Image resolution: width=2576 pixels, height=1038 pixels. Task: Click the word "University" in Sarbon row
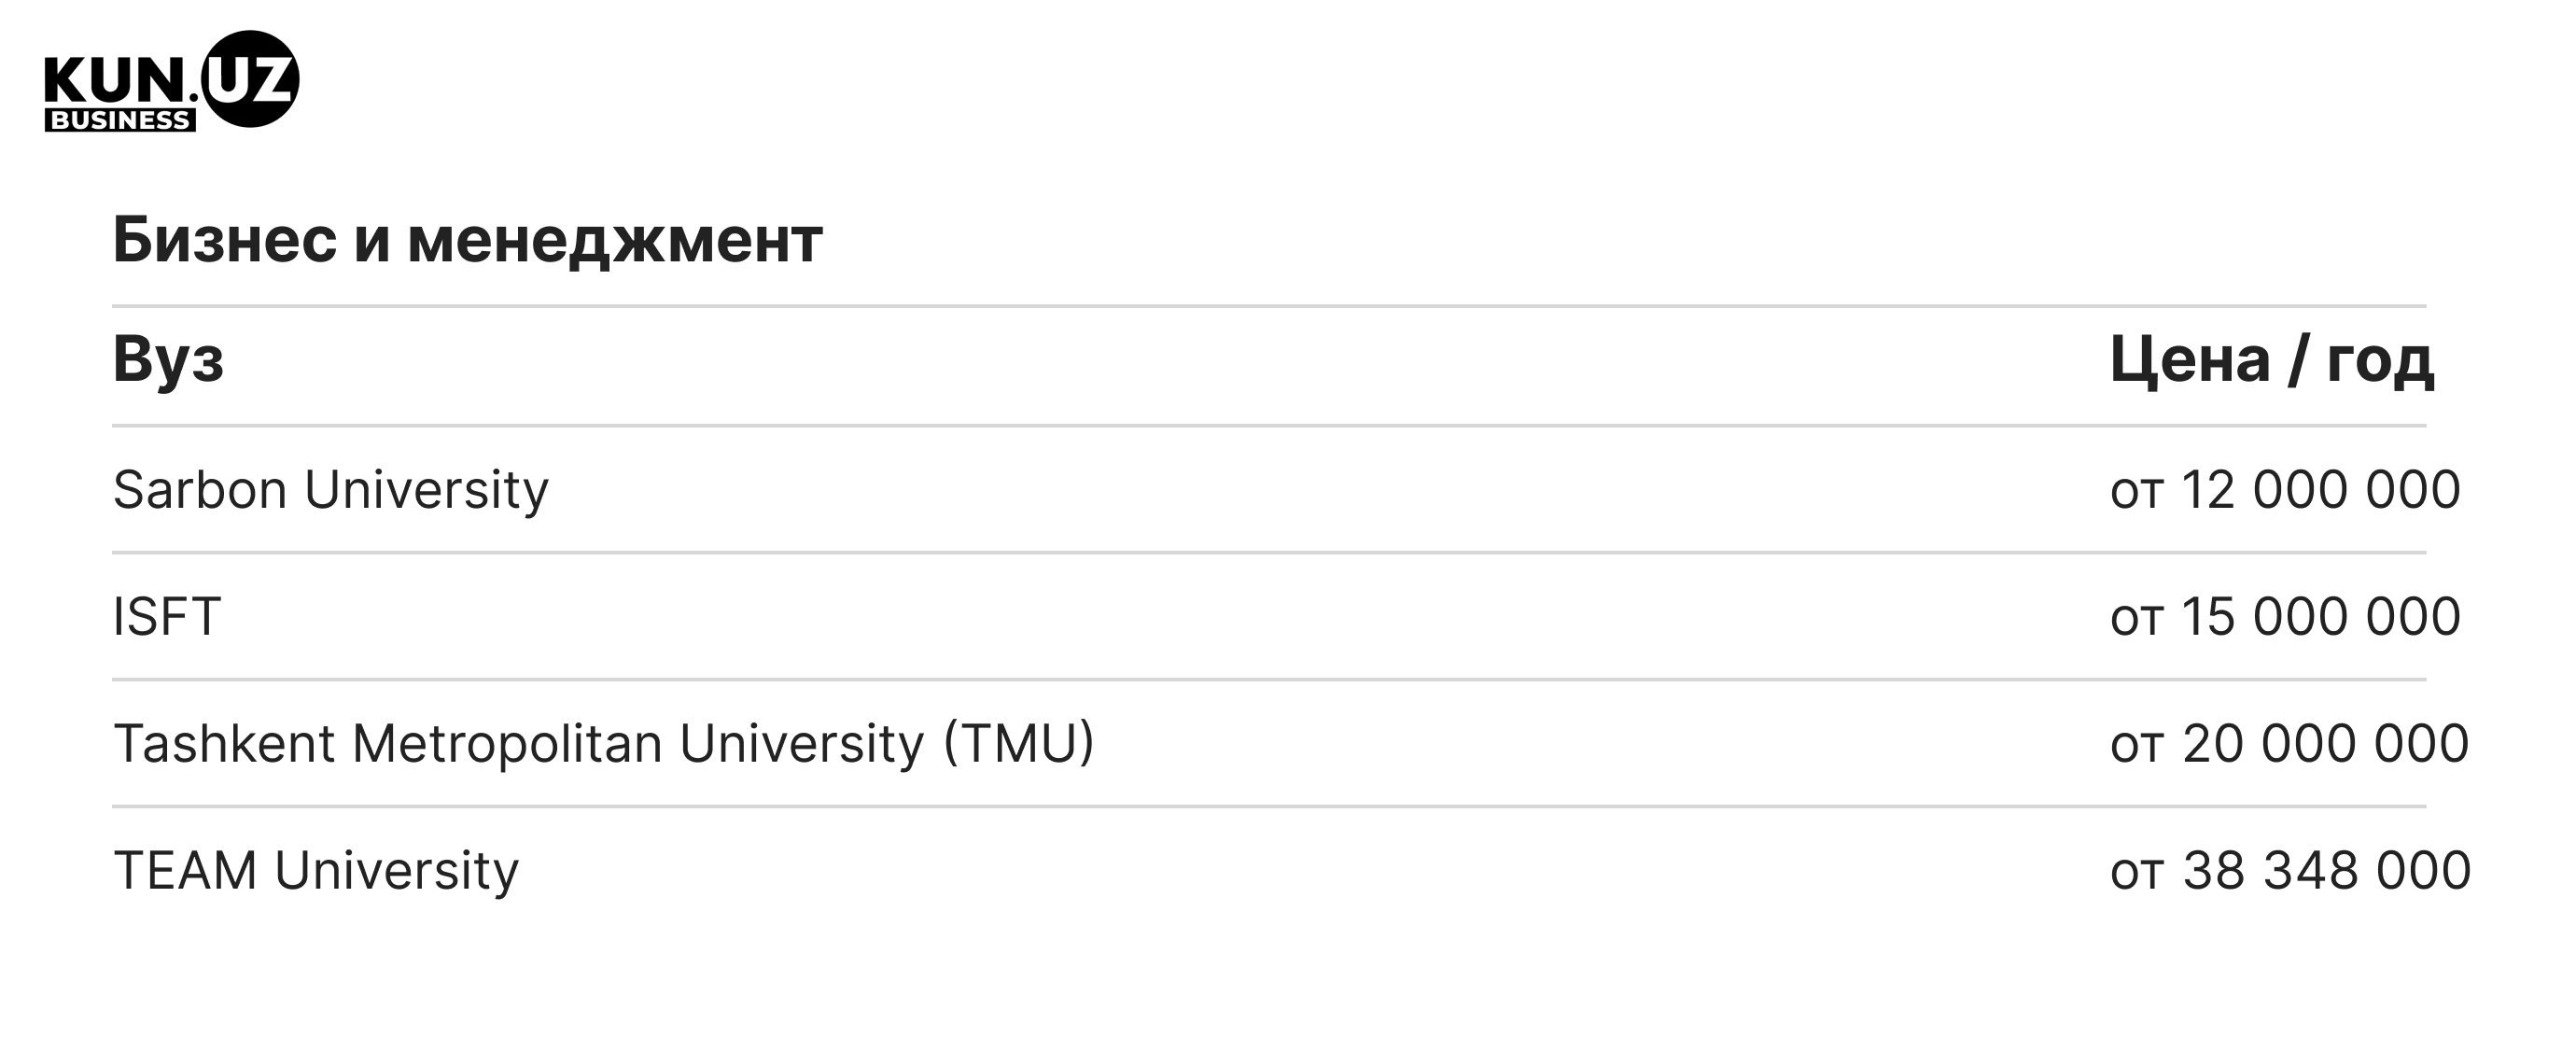coord(427,490)
